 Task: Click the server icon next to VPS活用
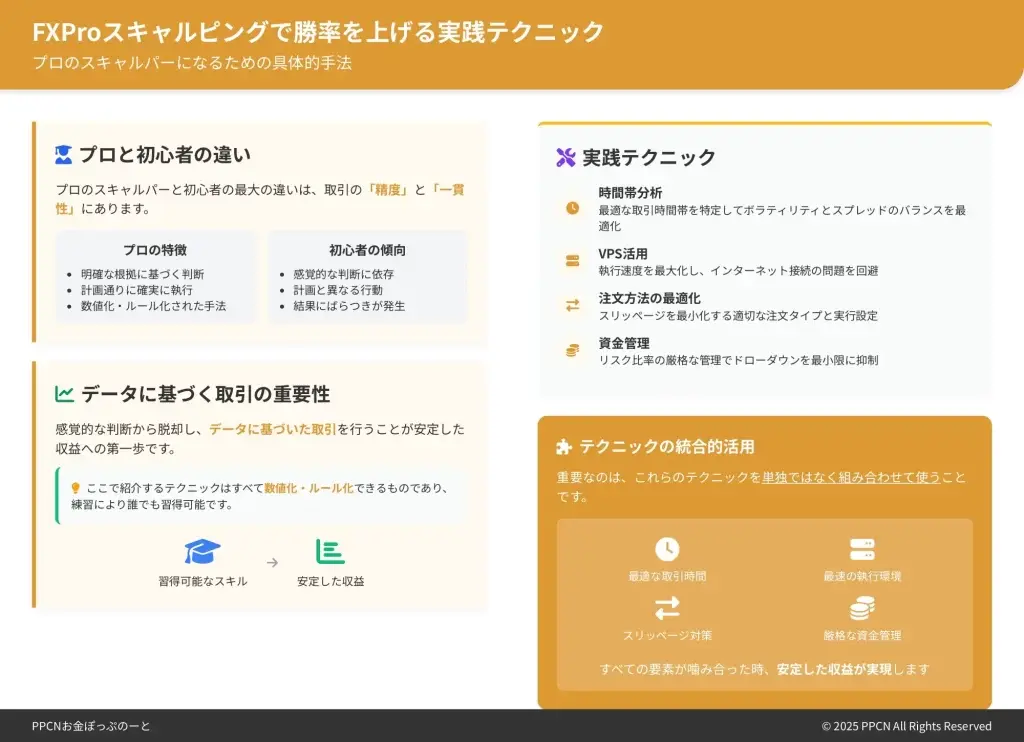tap(572, 261)
